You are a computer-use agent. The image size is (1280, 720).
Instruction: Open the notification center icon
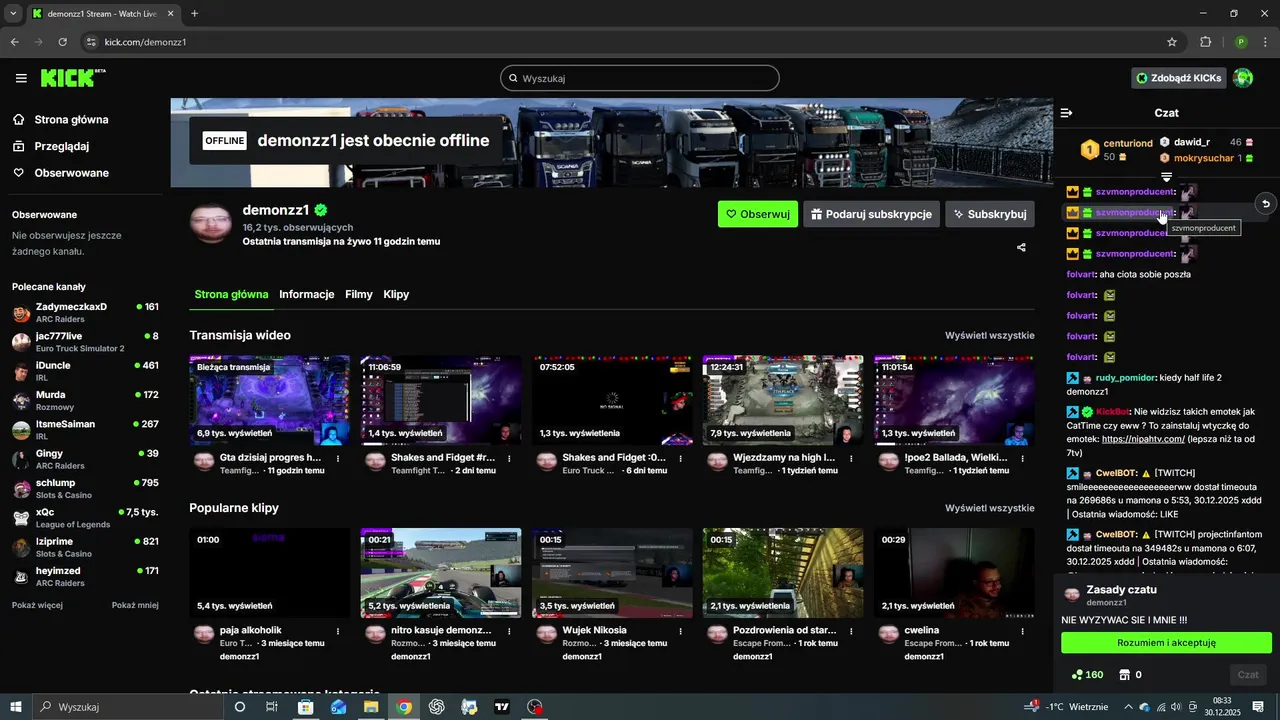1258,707
